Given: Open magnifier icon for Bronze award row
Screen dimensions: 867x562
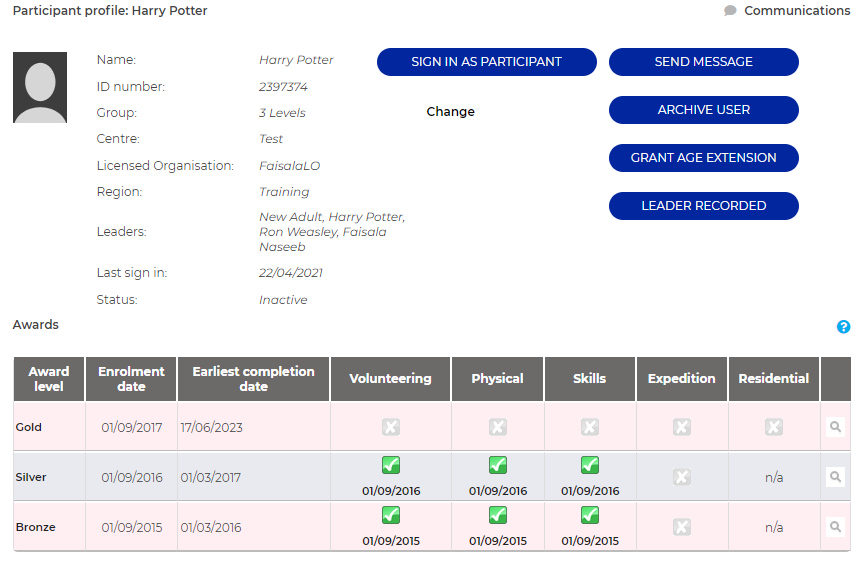Looking at the screenshot, I should pos(835,527).
